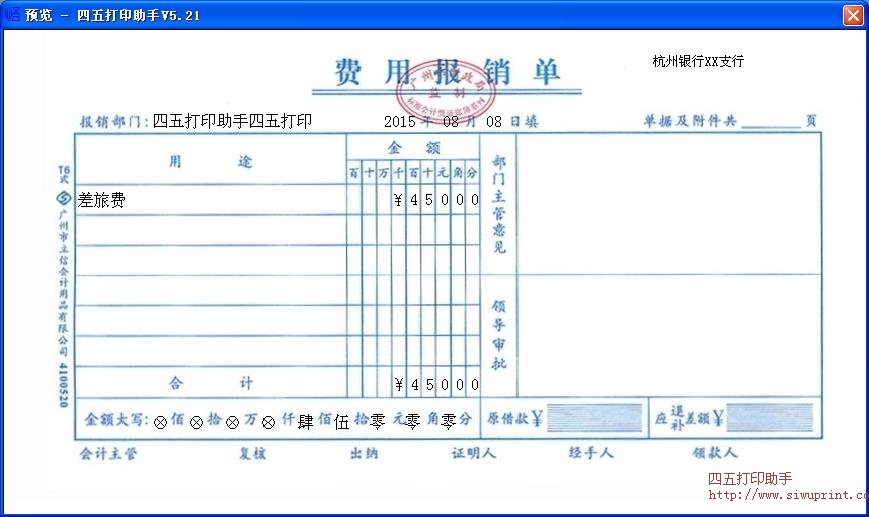Click the 领导审批 label
The height and width of the screenshot is (517, 869).
[x=499, y=335]
